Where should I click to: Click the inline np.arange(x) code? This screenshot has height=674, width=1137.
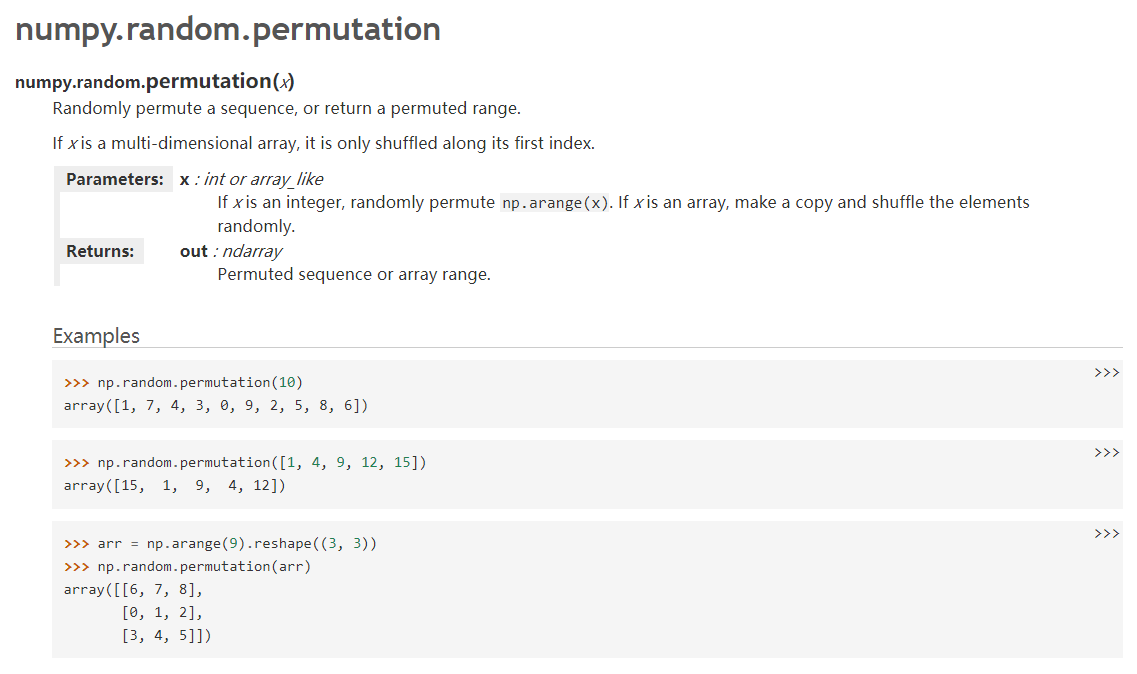click(554, 203)
